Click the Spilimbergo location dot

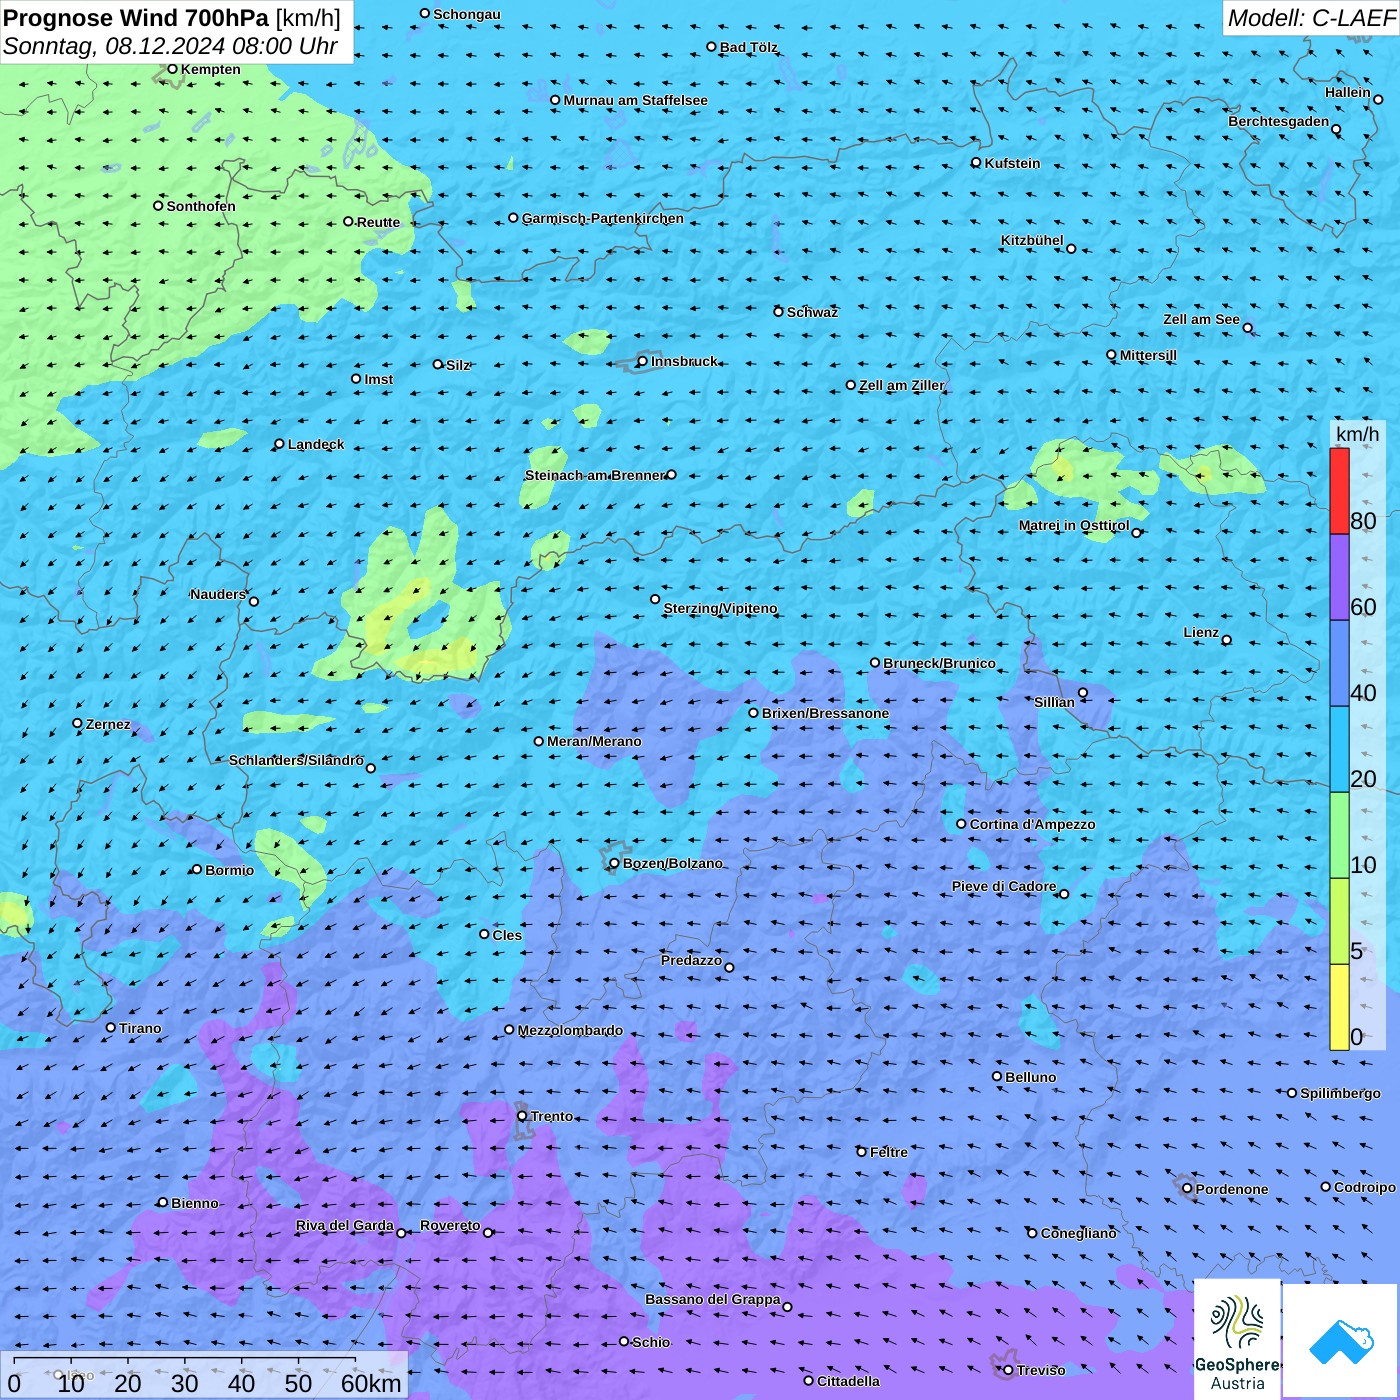point(1292,1093)
